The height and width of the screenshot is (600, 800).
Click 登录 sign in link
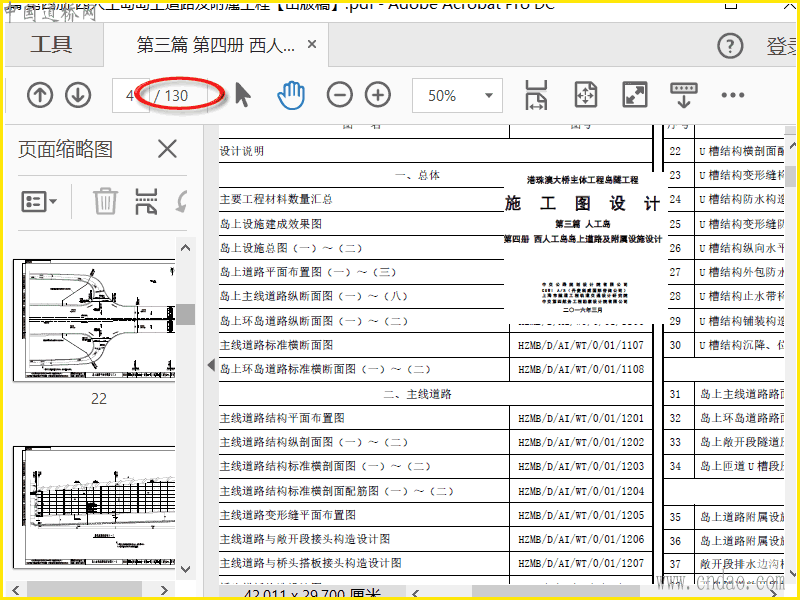pyautogui.click(x=782, y=46)
